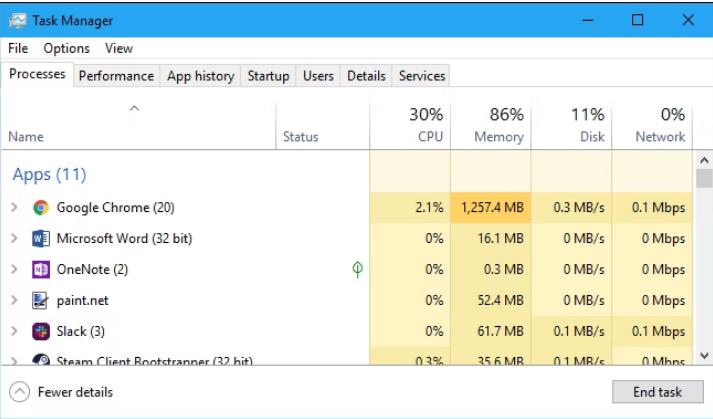Viewport: 713px width, 419px height.
Task: Expand the Google Chrome process group
Action: click(x=14, y=207)
